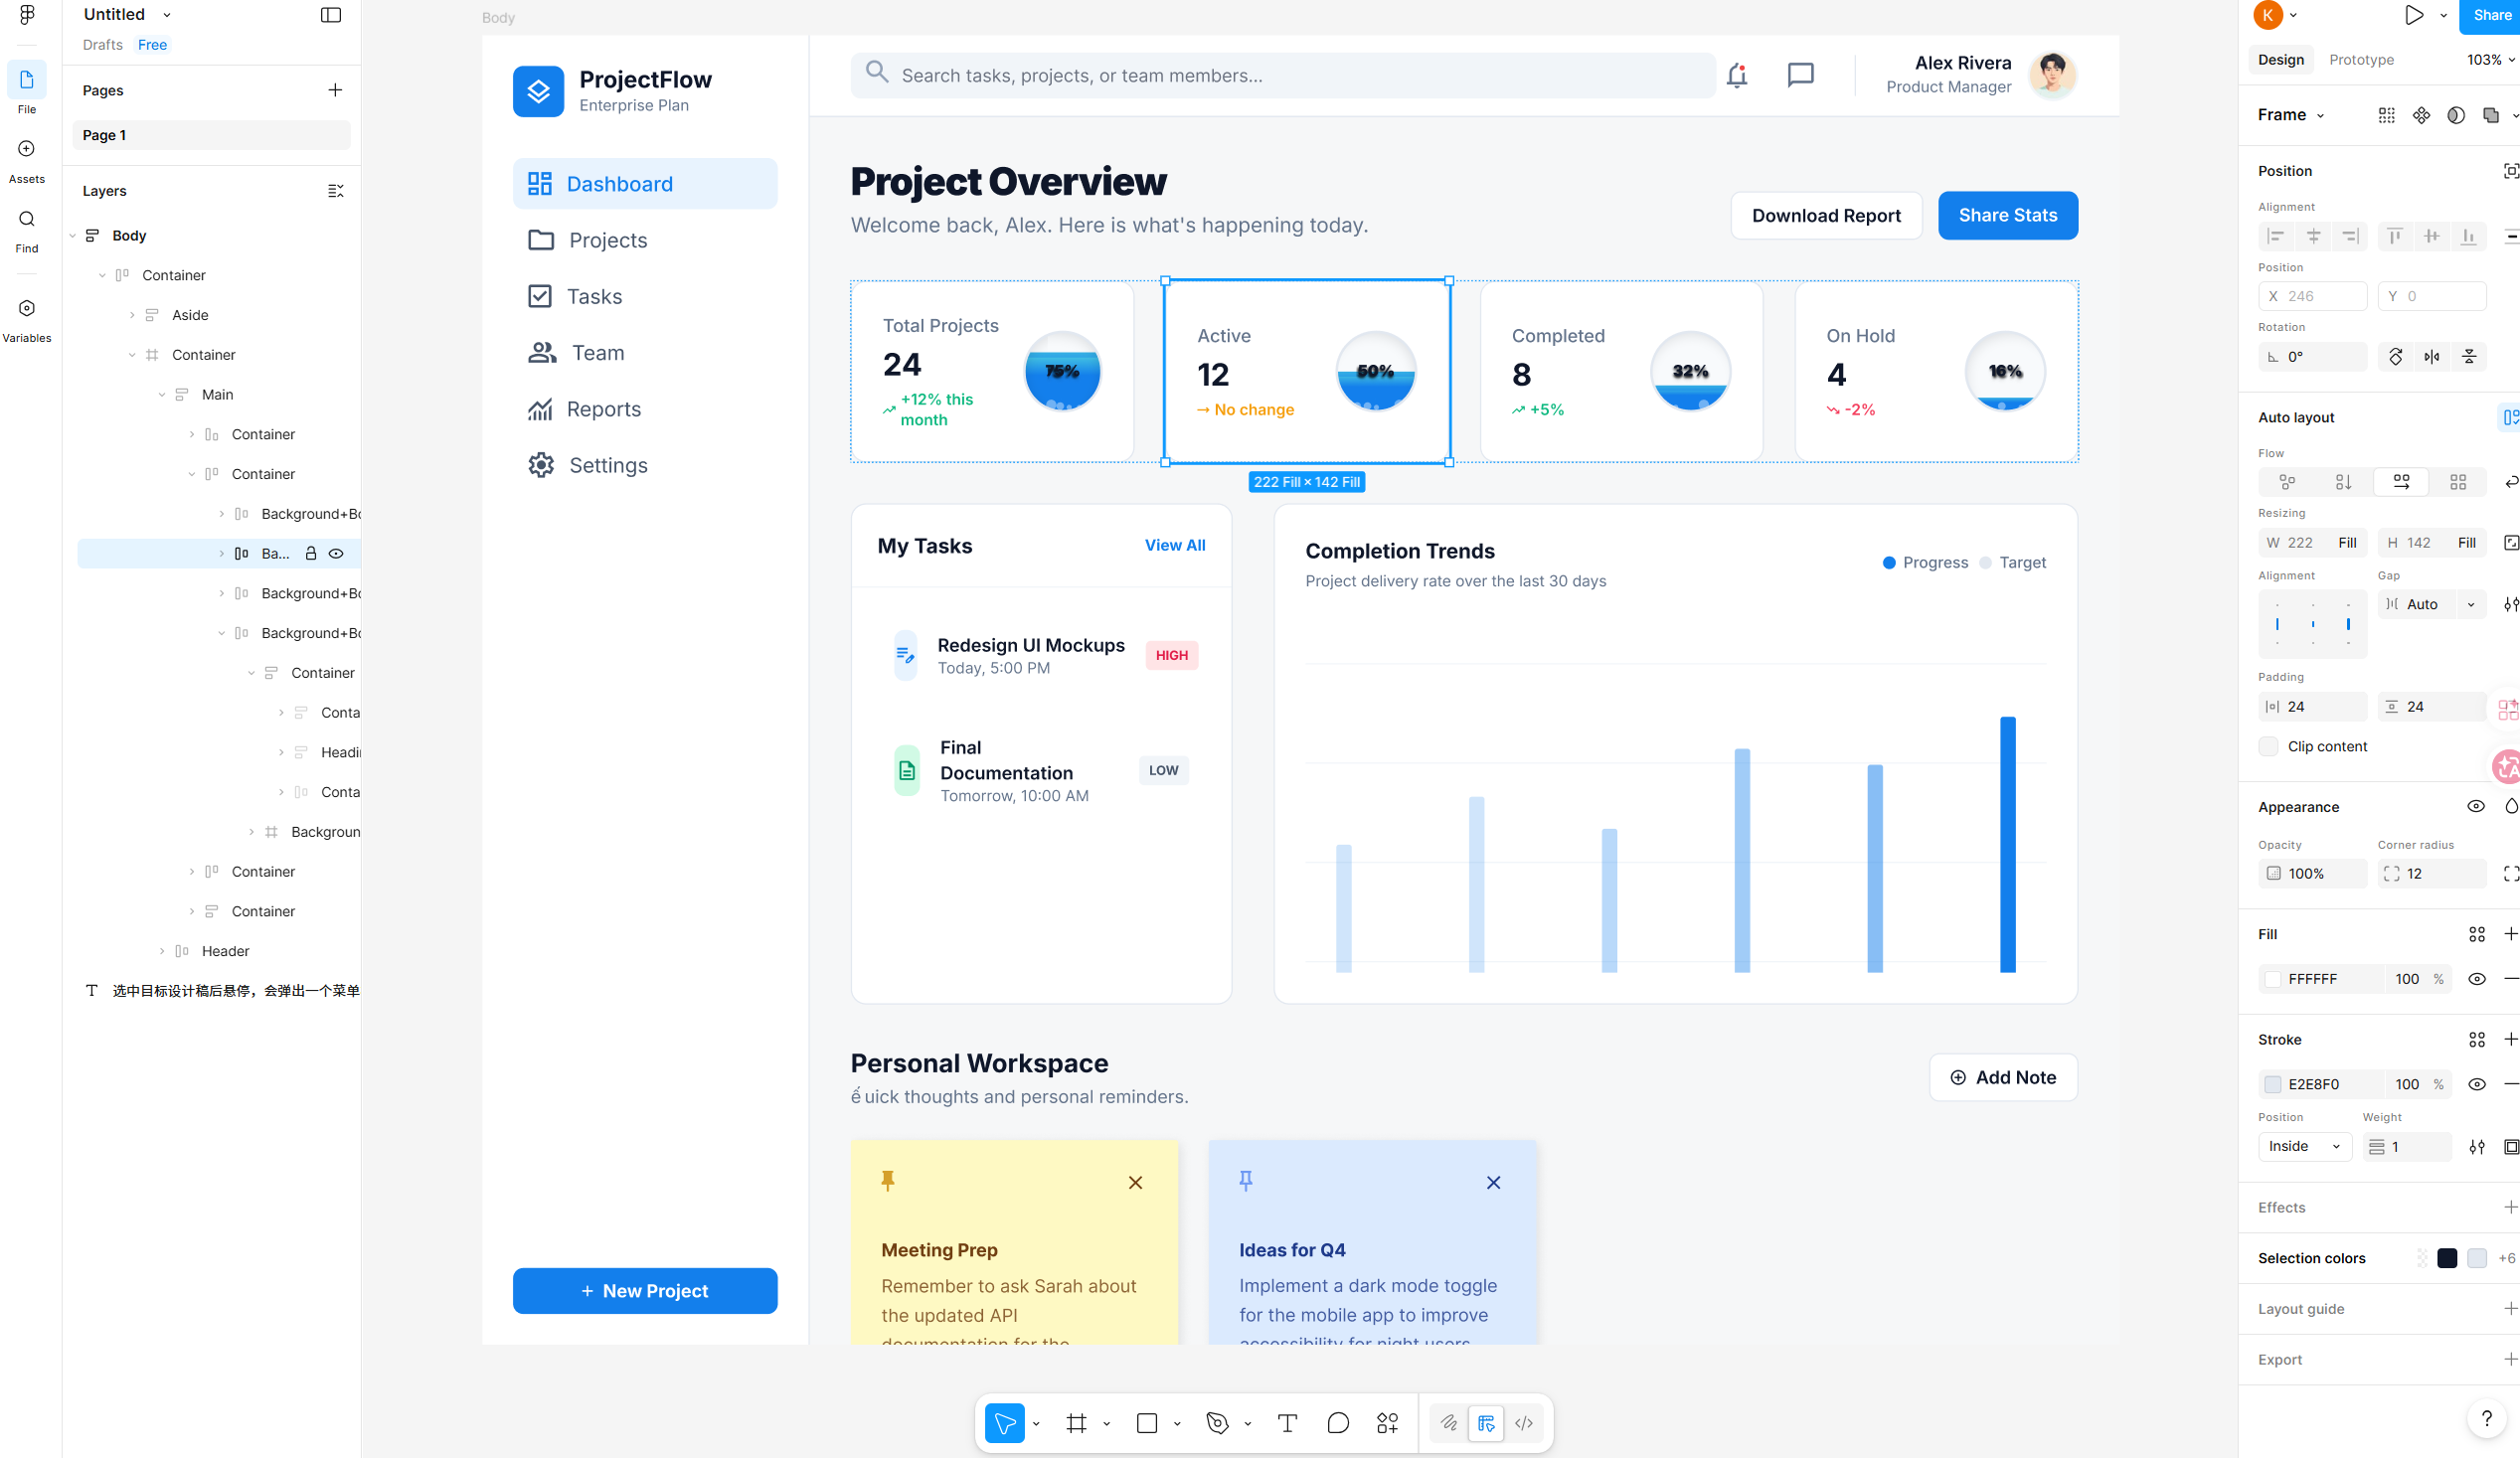Toggle visibility of Stroke E2E8F0
Viewport: 2520px width, 1458px height.
pos(2476,1084)
